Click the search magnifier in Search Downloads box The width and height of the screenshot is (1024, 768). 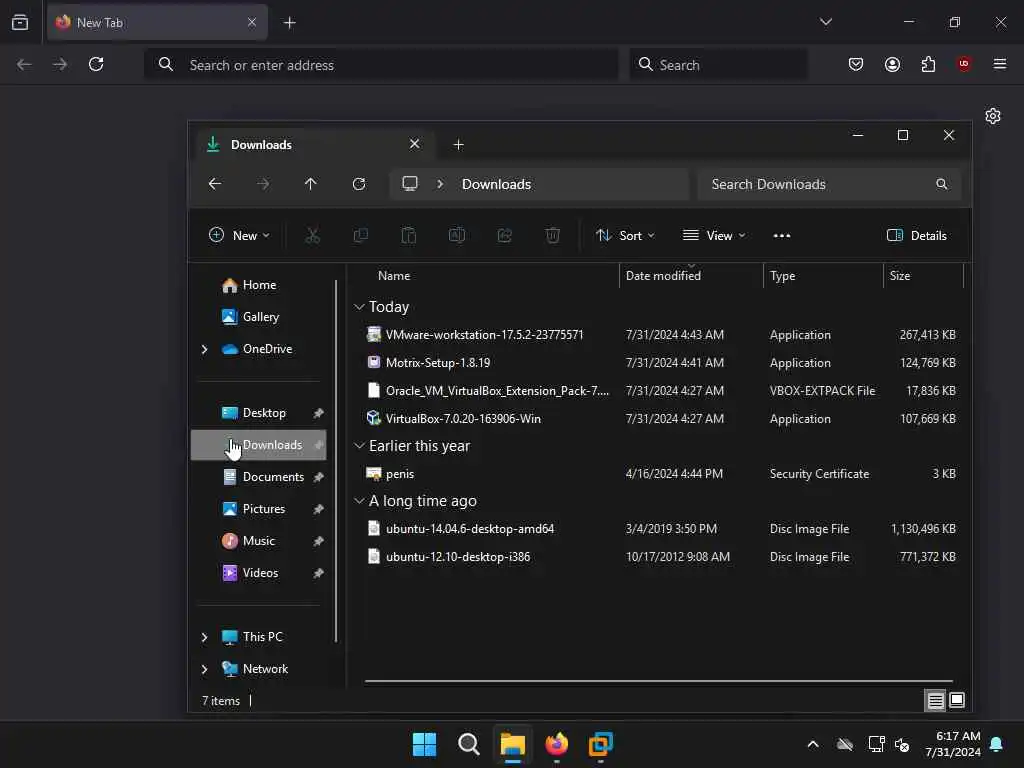[942, 184]
